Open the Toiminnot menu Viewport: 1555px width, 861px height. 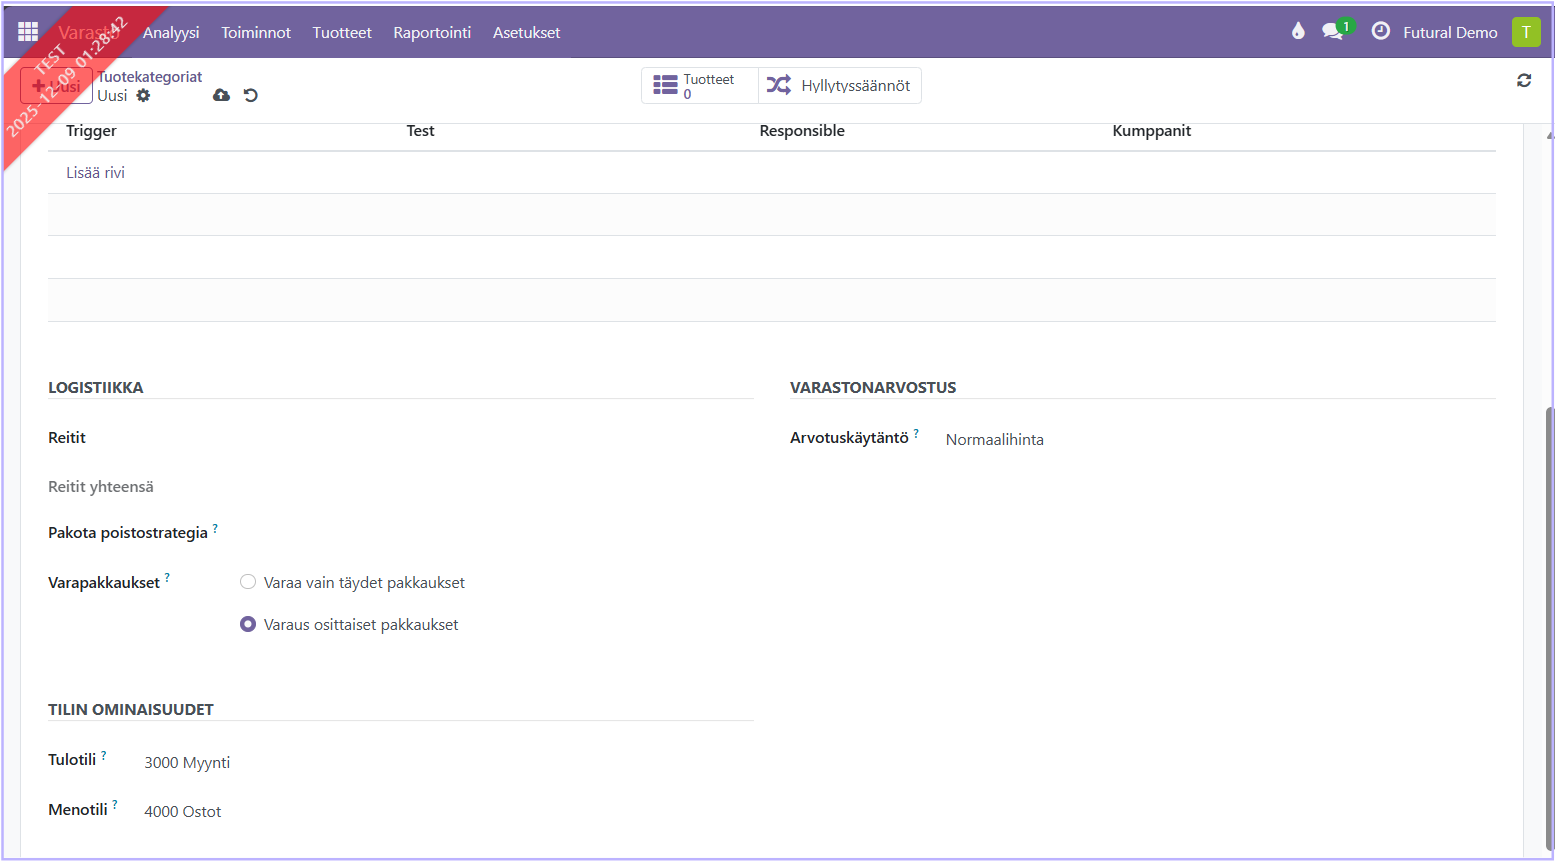[256, 33]
